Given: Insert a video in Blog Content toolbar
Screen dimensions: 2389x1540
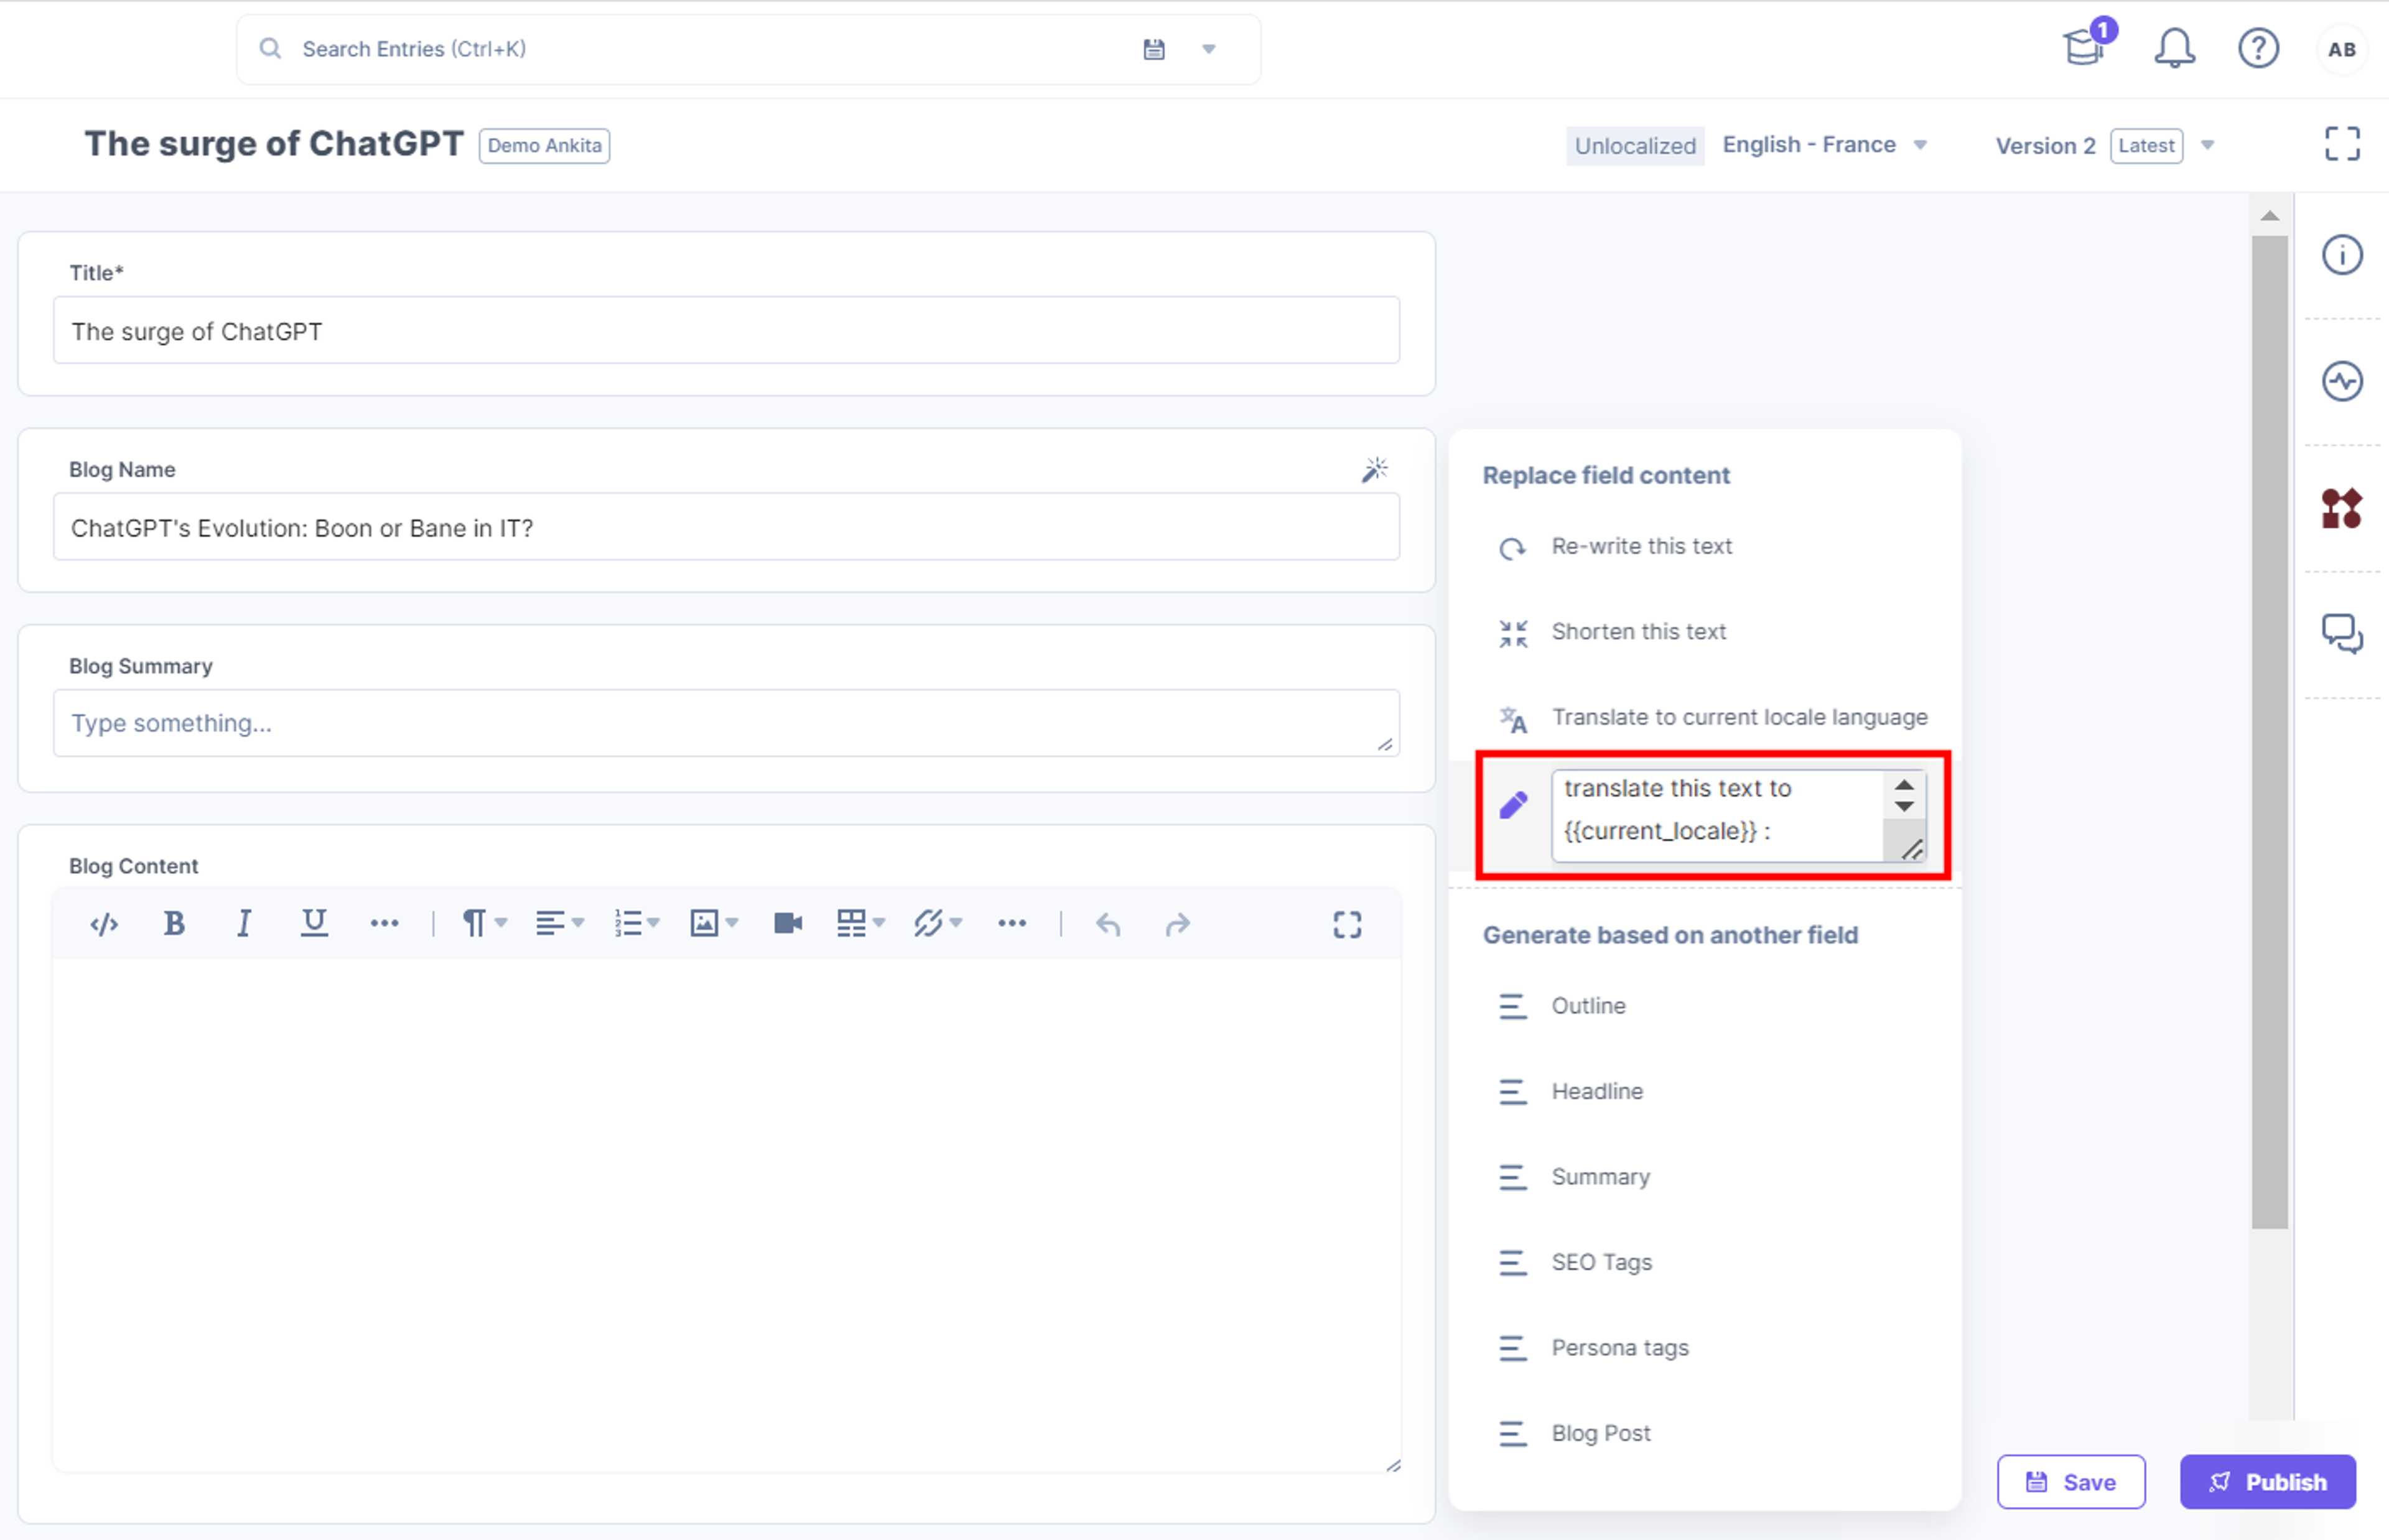Looking at the screenshot, I should 788,923.
